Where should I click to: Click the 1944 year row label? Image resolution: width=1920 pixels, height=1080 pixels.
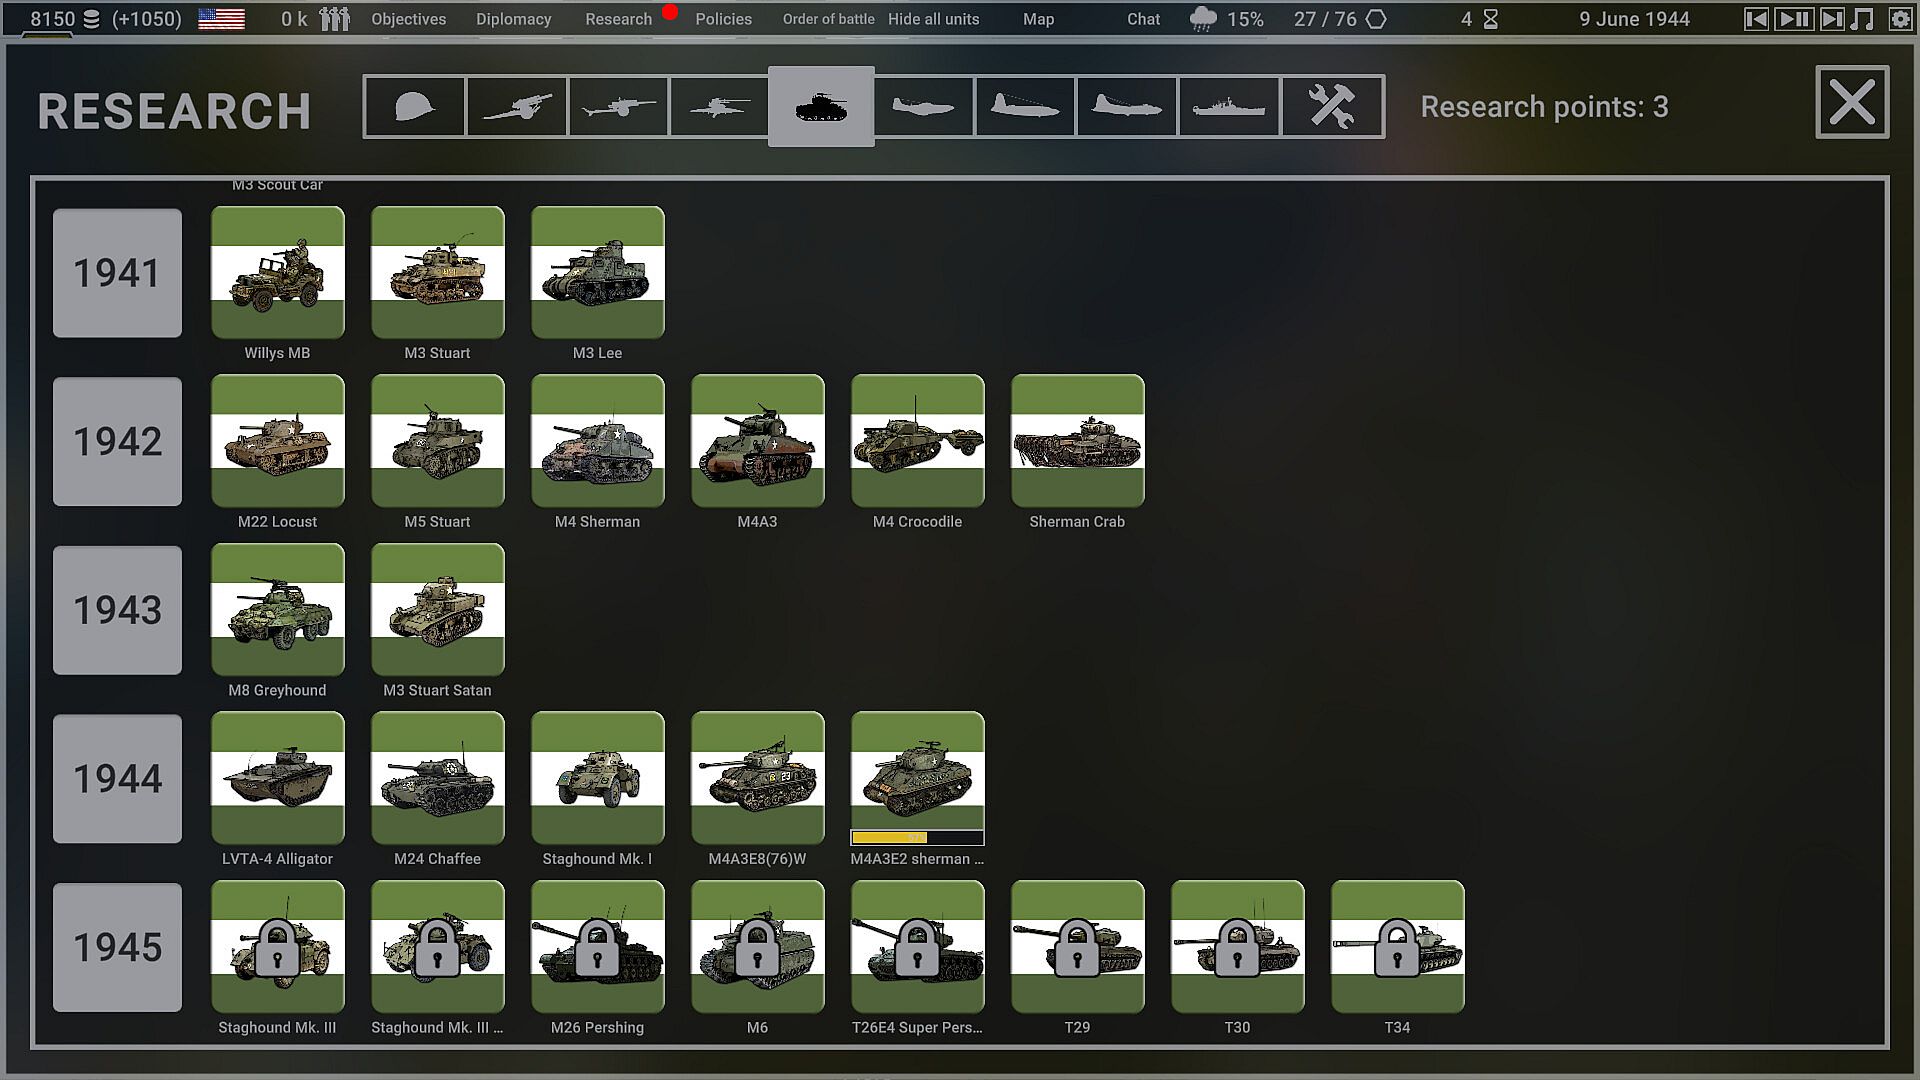click(x=117, y=778)
